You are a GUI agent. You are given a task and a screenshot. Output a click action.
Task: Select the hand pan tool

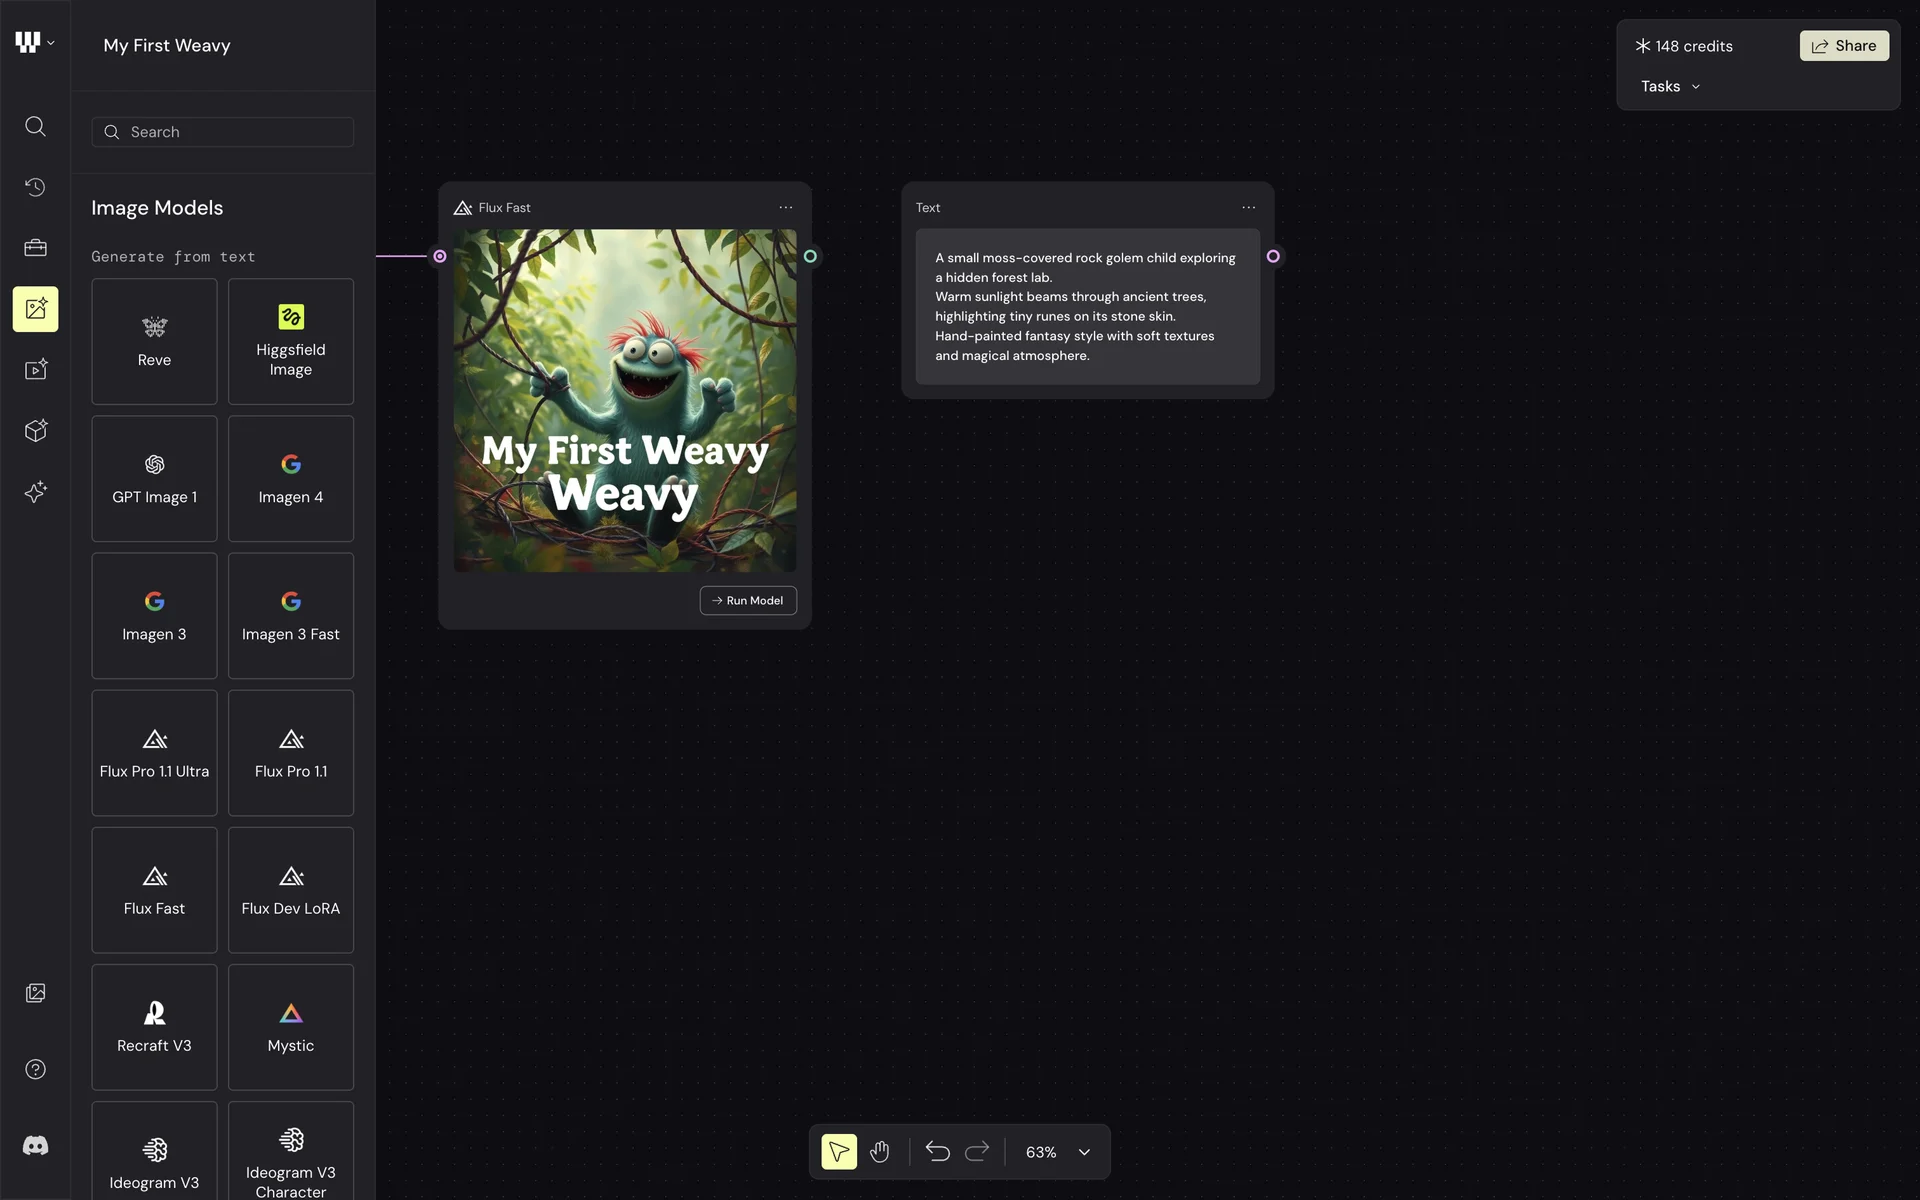pyautogui.click(x=879, y=1152)
